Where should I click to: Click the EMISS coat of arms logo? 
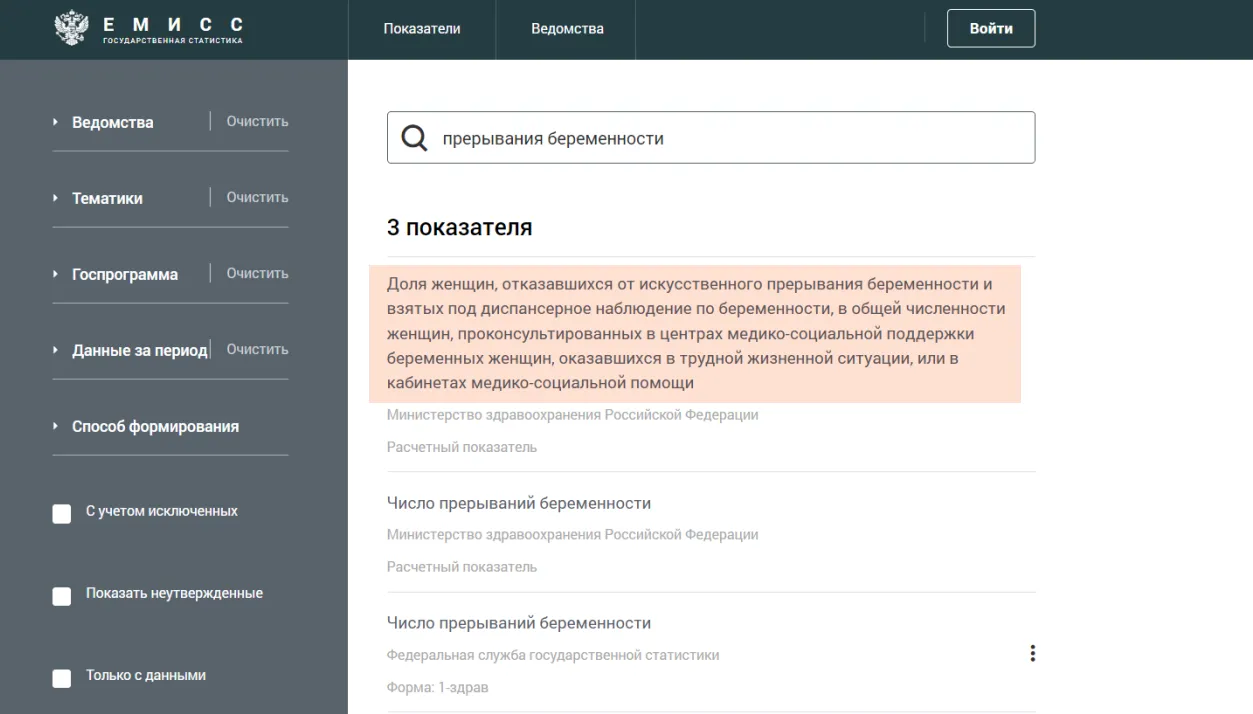71,28
